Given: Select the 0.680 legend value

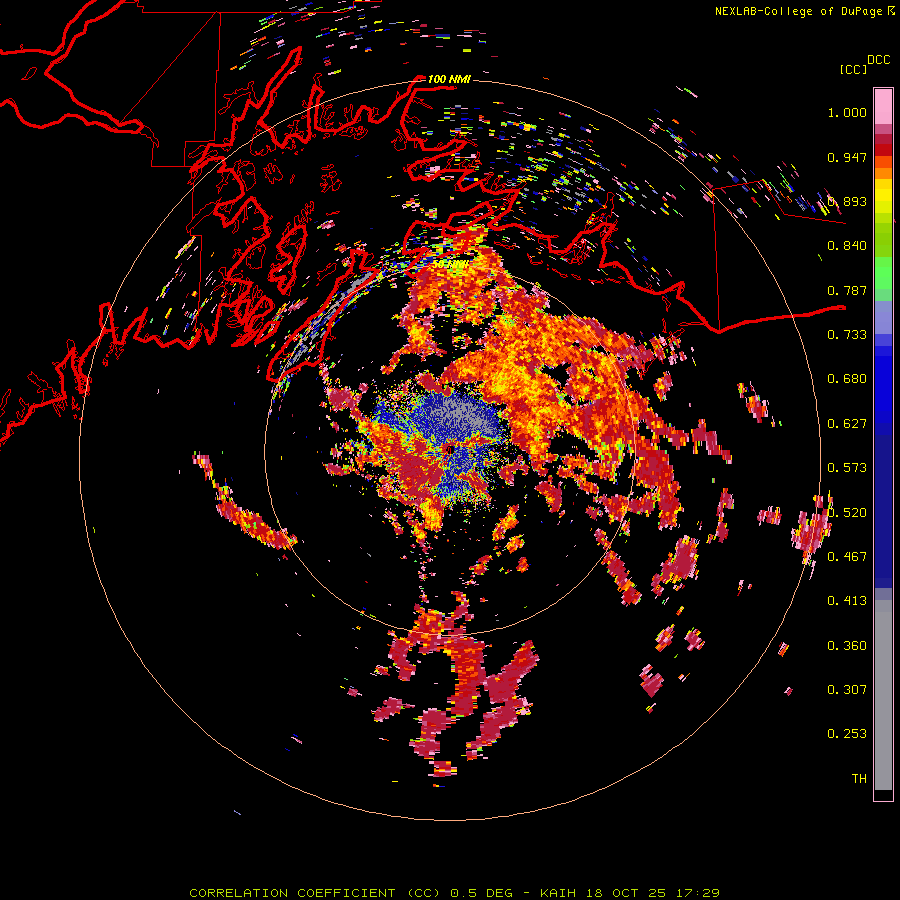Looking at the screenshot, I should [x=847, y=379].
